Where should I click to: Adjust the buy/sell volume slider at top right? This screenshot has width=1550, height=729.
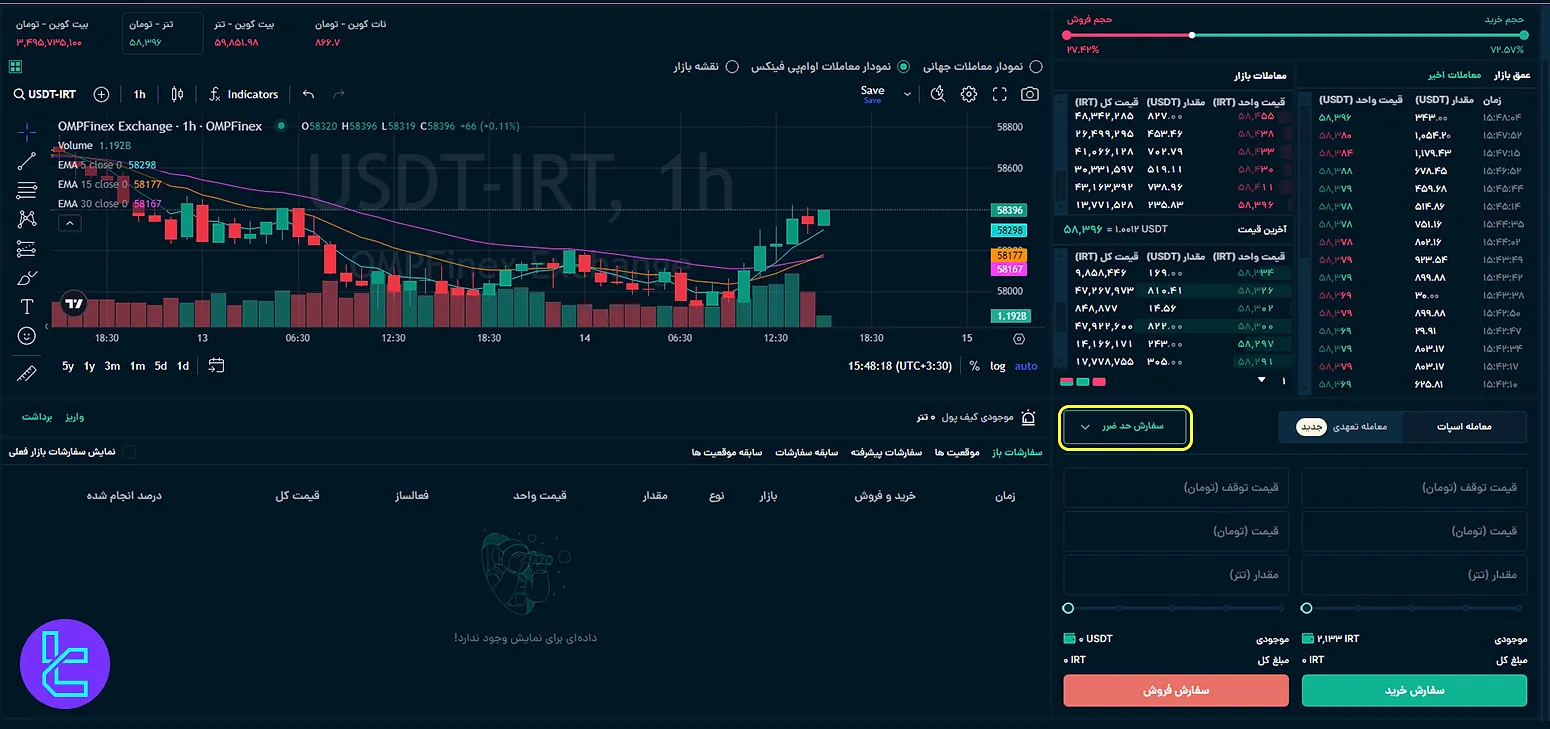(1191, 33)
